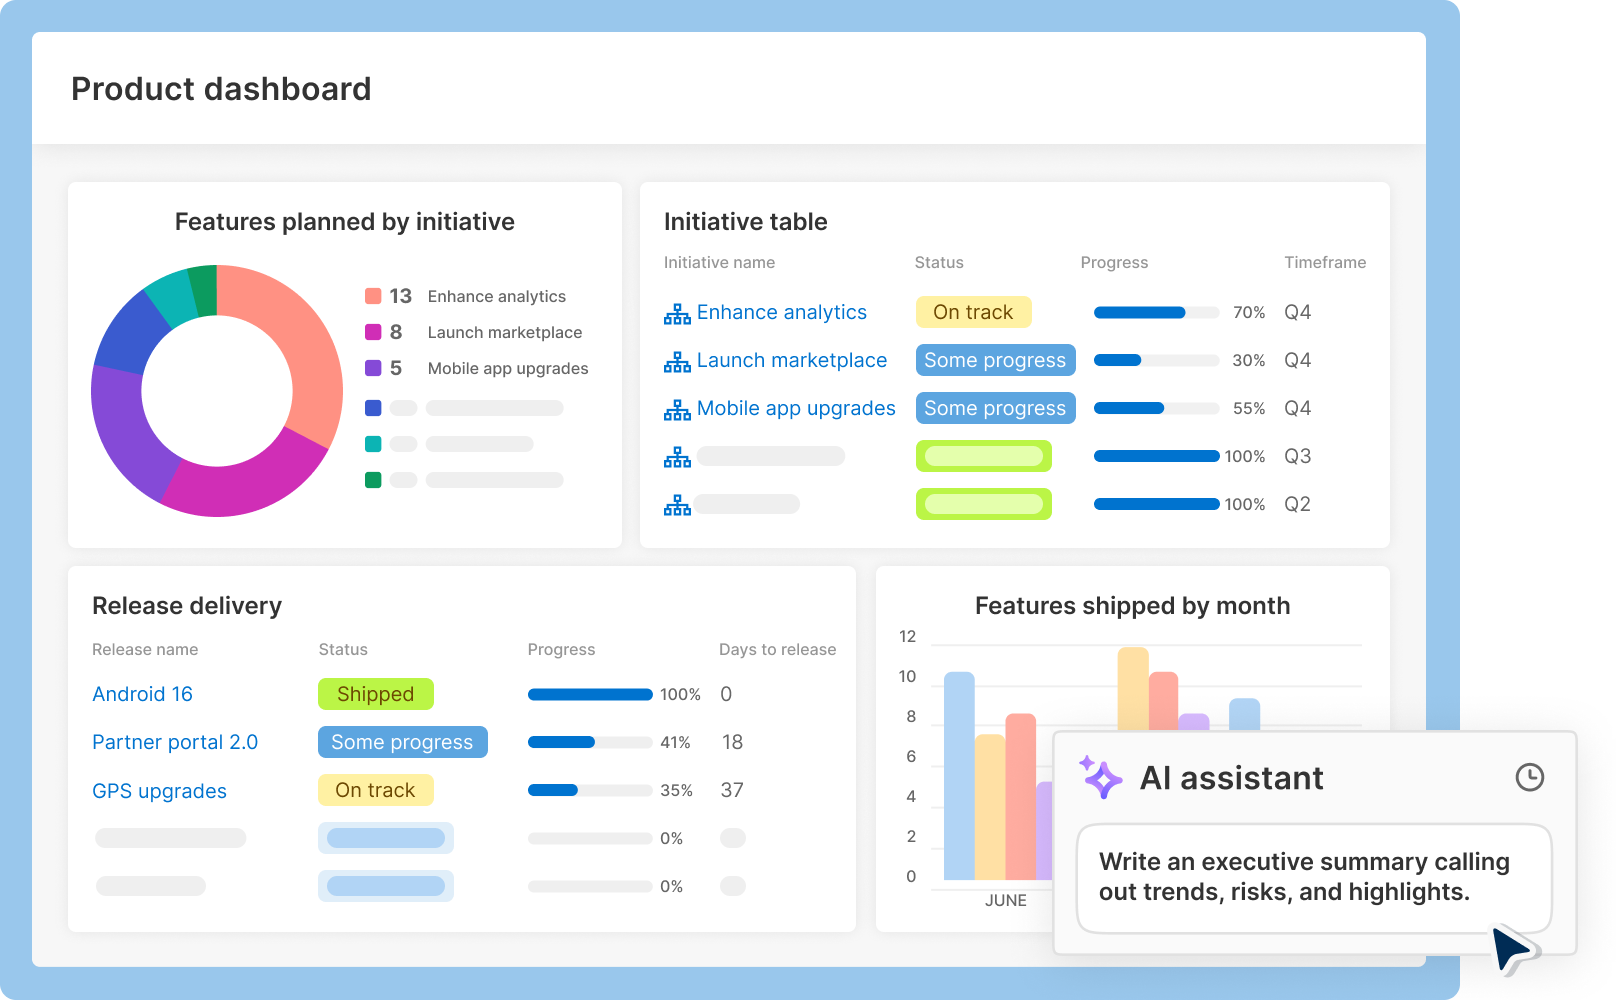Click the On track status for GPS upgrades
Viewport: 1616px width, 1000px height.
click(375, 790)
